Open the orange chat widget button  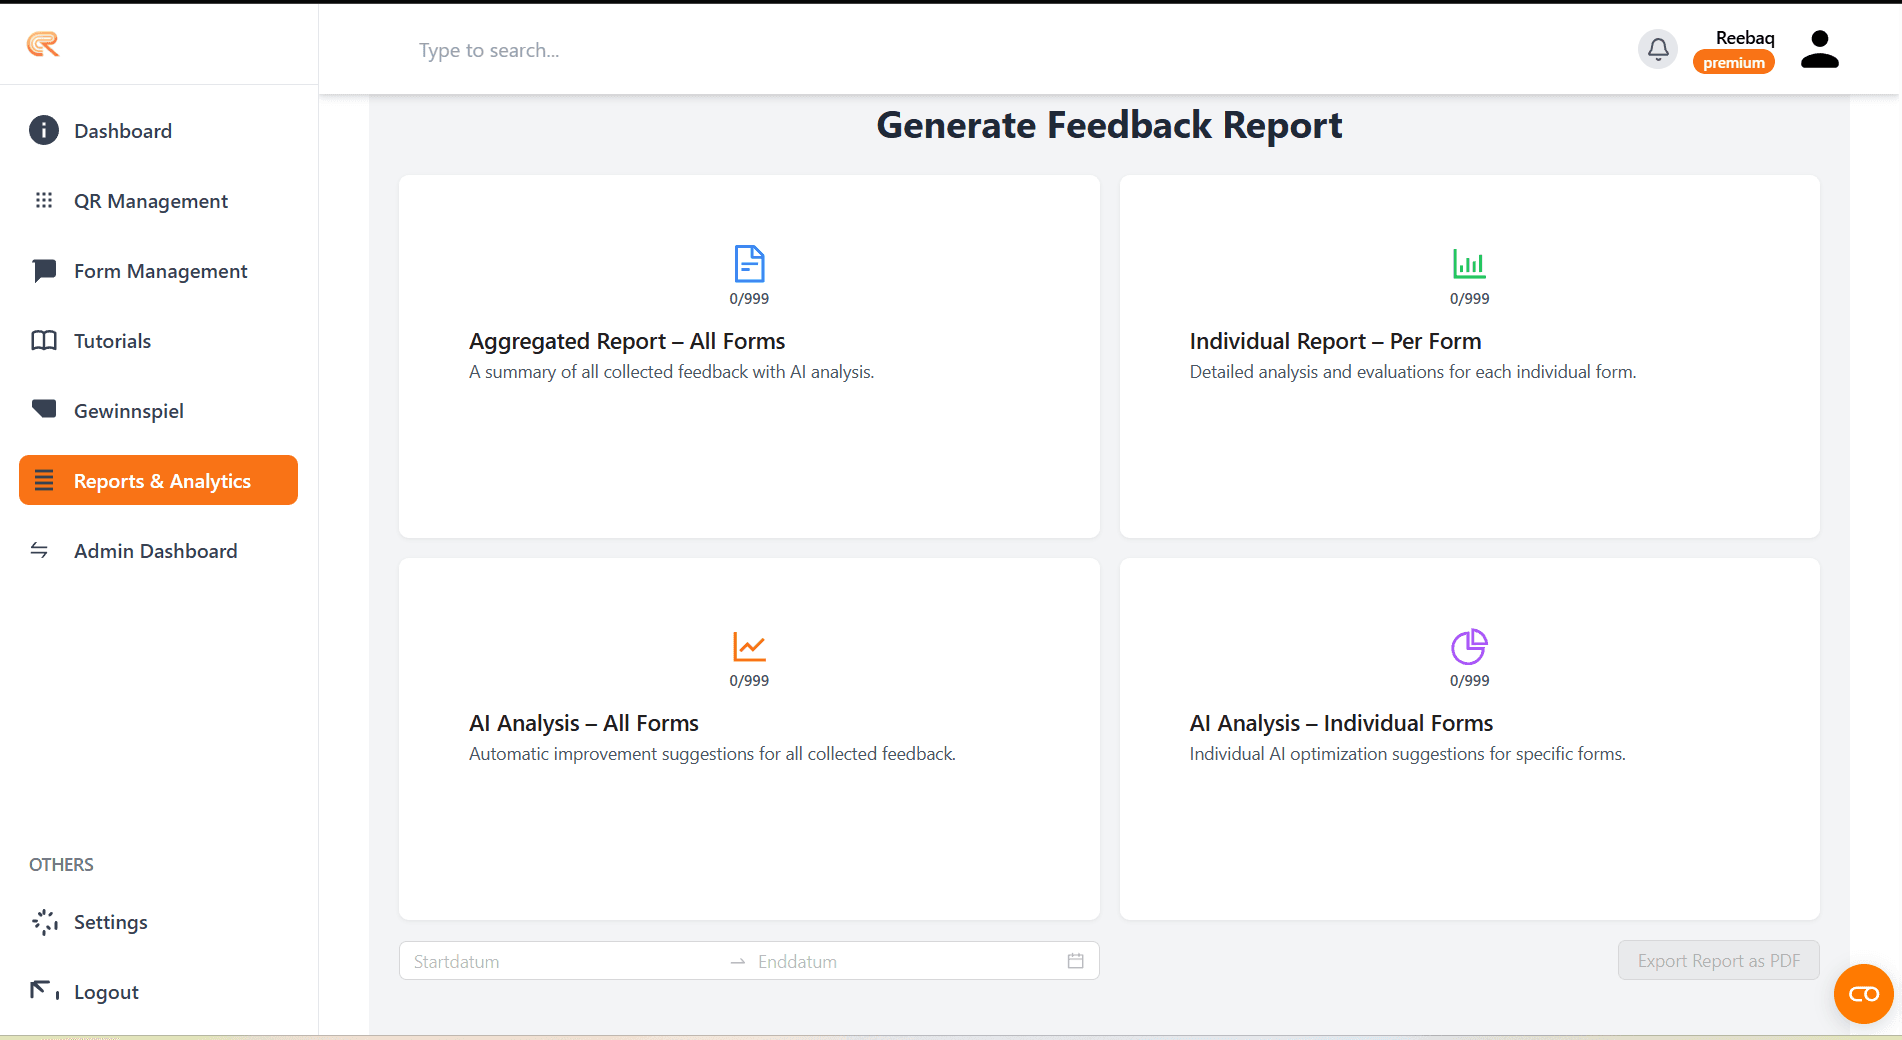(1864, 994)
